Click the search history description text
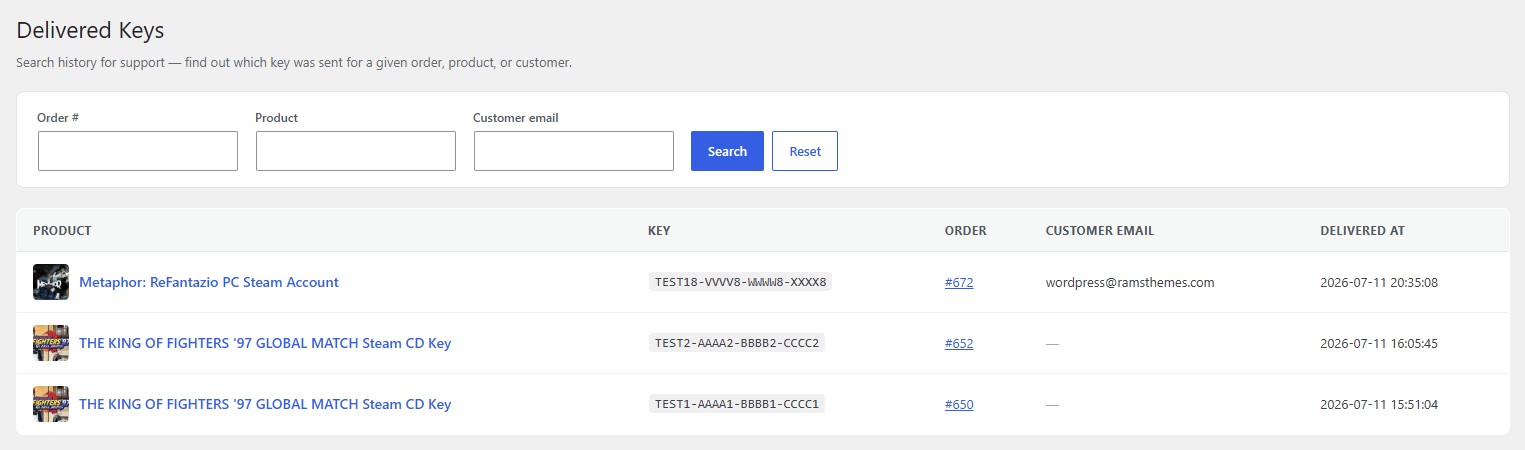This screenshot has width=1525, height=450. [294, 62]
